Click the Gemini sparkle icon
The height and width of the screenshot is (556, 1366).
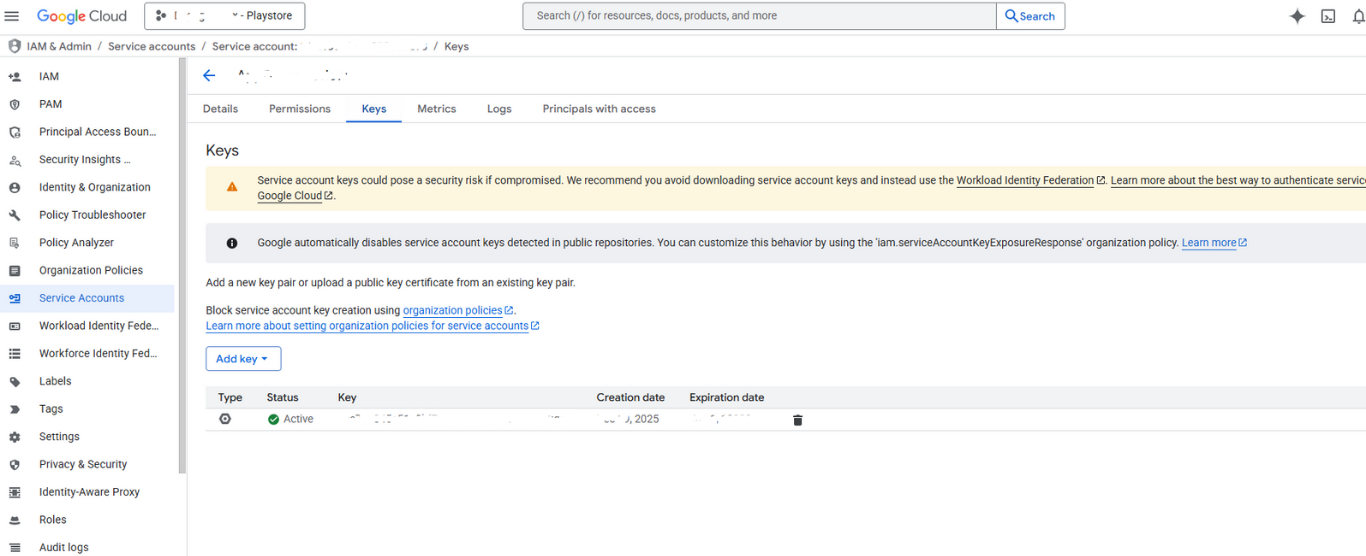[1297, 16]
